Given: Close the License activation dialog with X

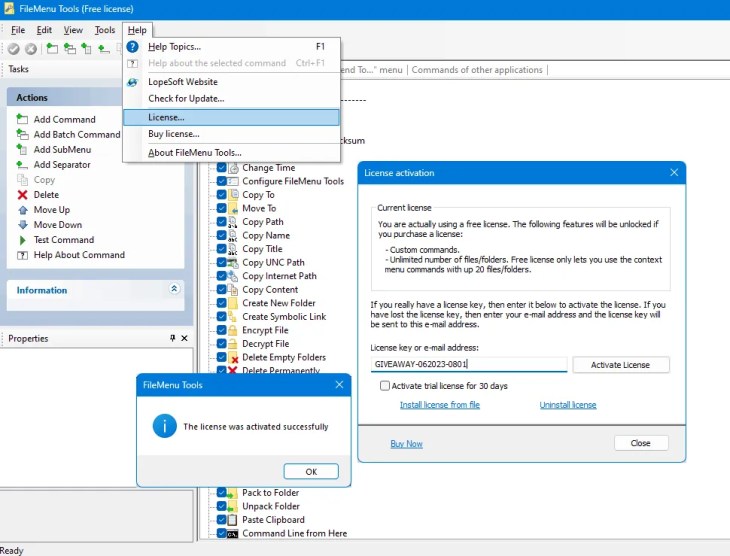Looking at the screenshot, I should click(x=674, y=172).
